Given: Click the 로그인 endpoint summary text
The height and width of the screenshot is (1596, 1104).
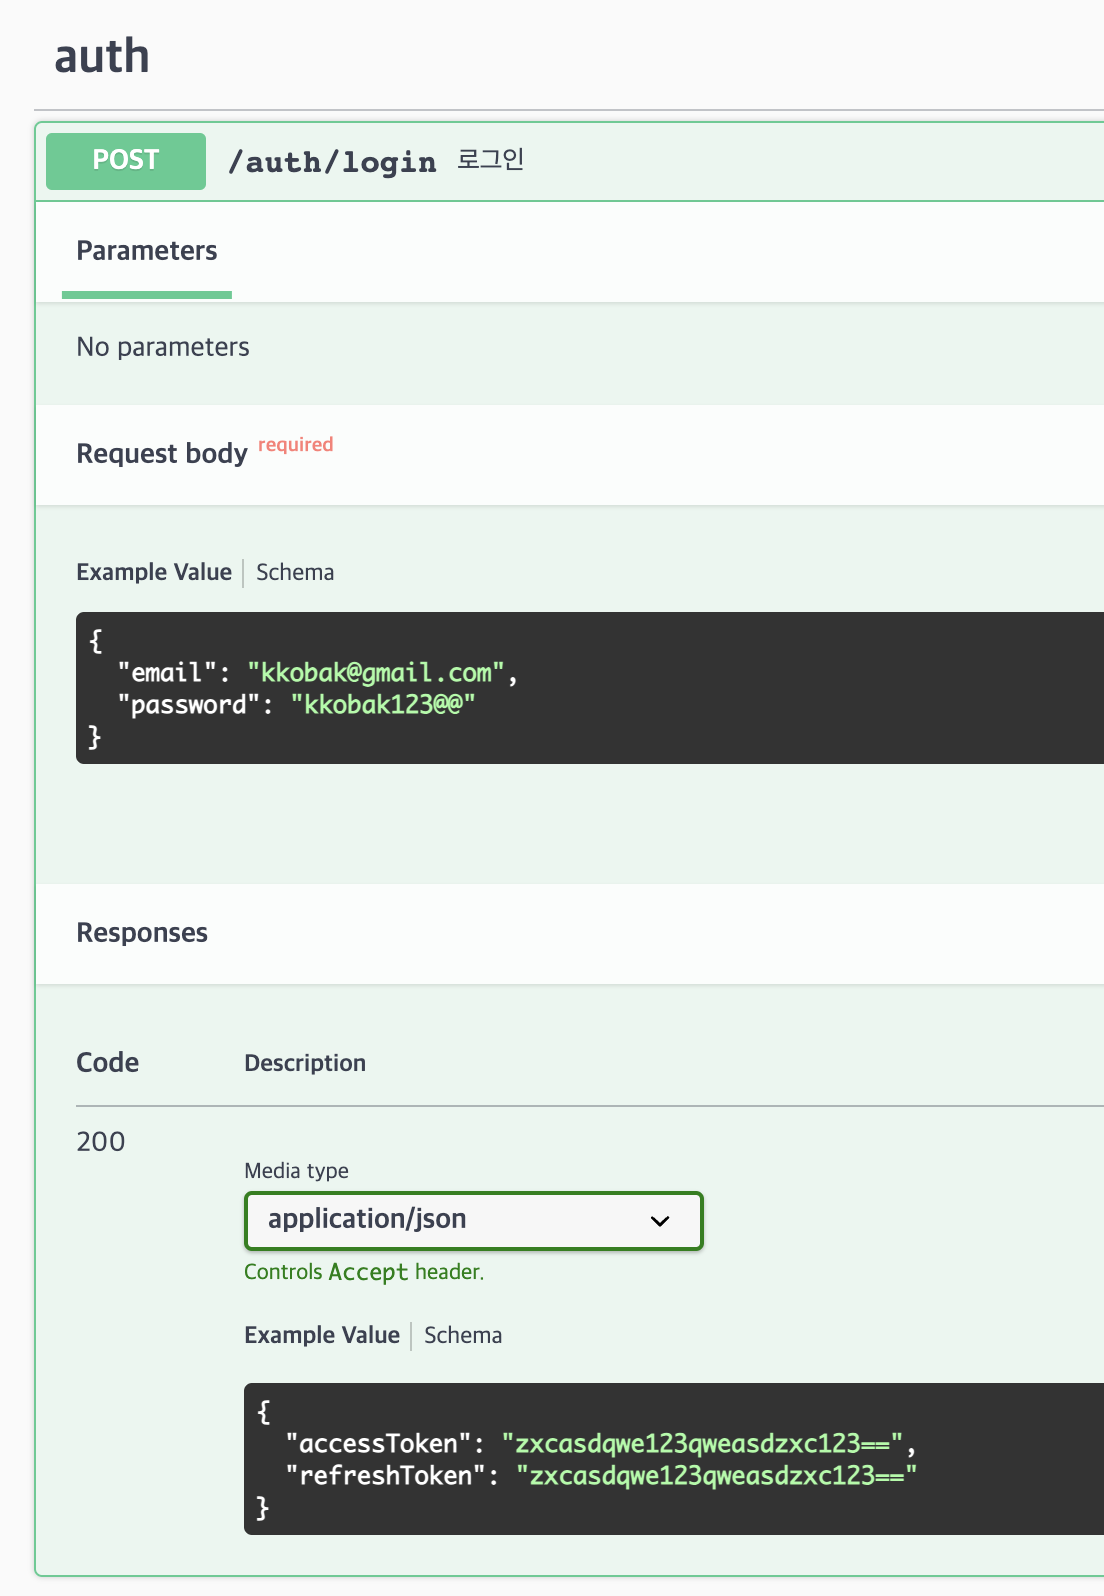Looking at the screenshot, I should [491, 160].
